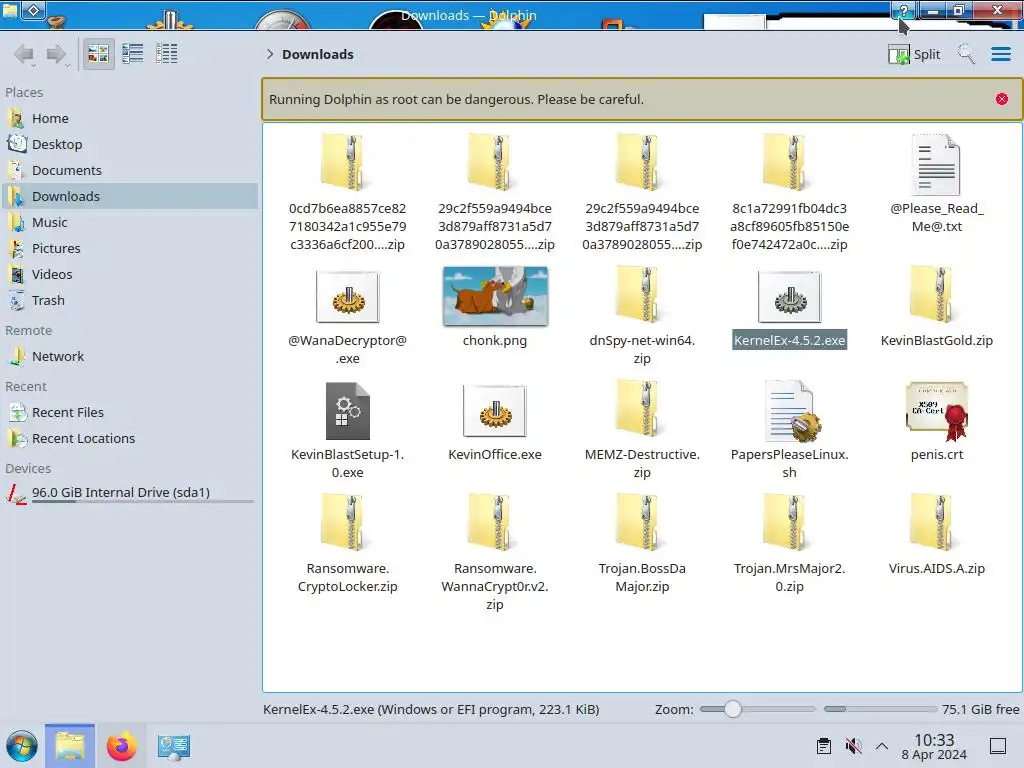Screen dimensions: 1024x768
Task: Open the hamburger menu
Action: (1000, 54)
